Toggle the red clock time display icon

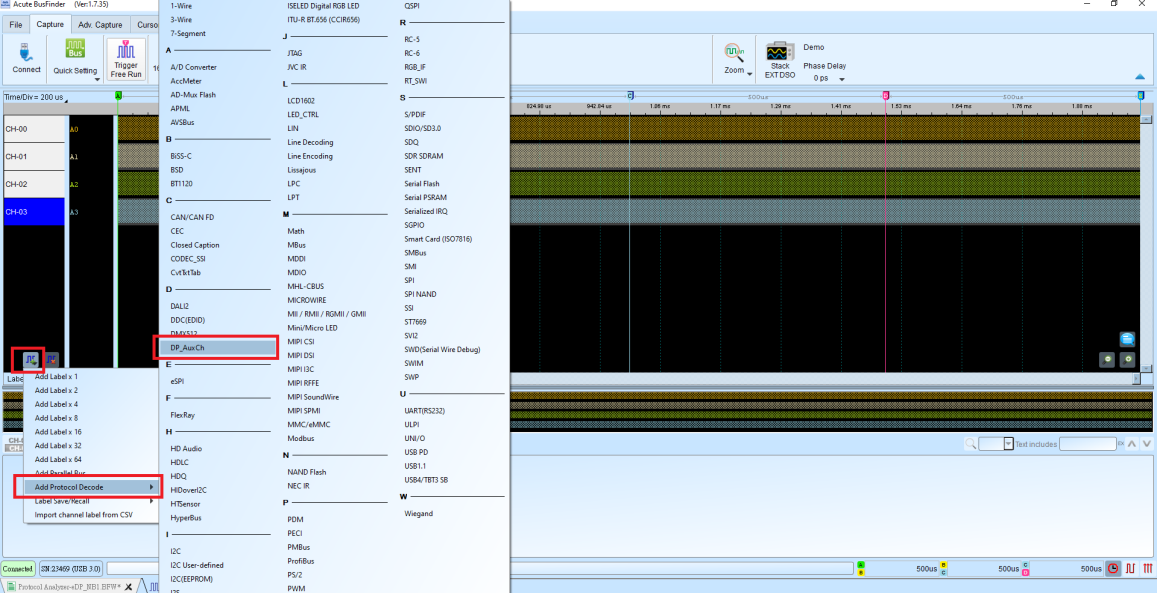pos(1113,569)
